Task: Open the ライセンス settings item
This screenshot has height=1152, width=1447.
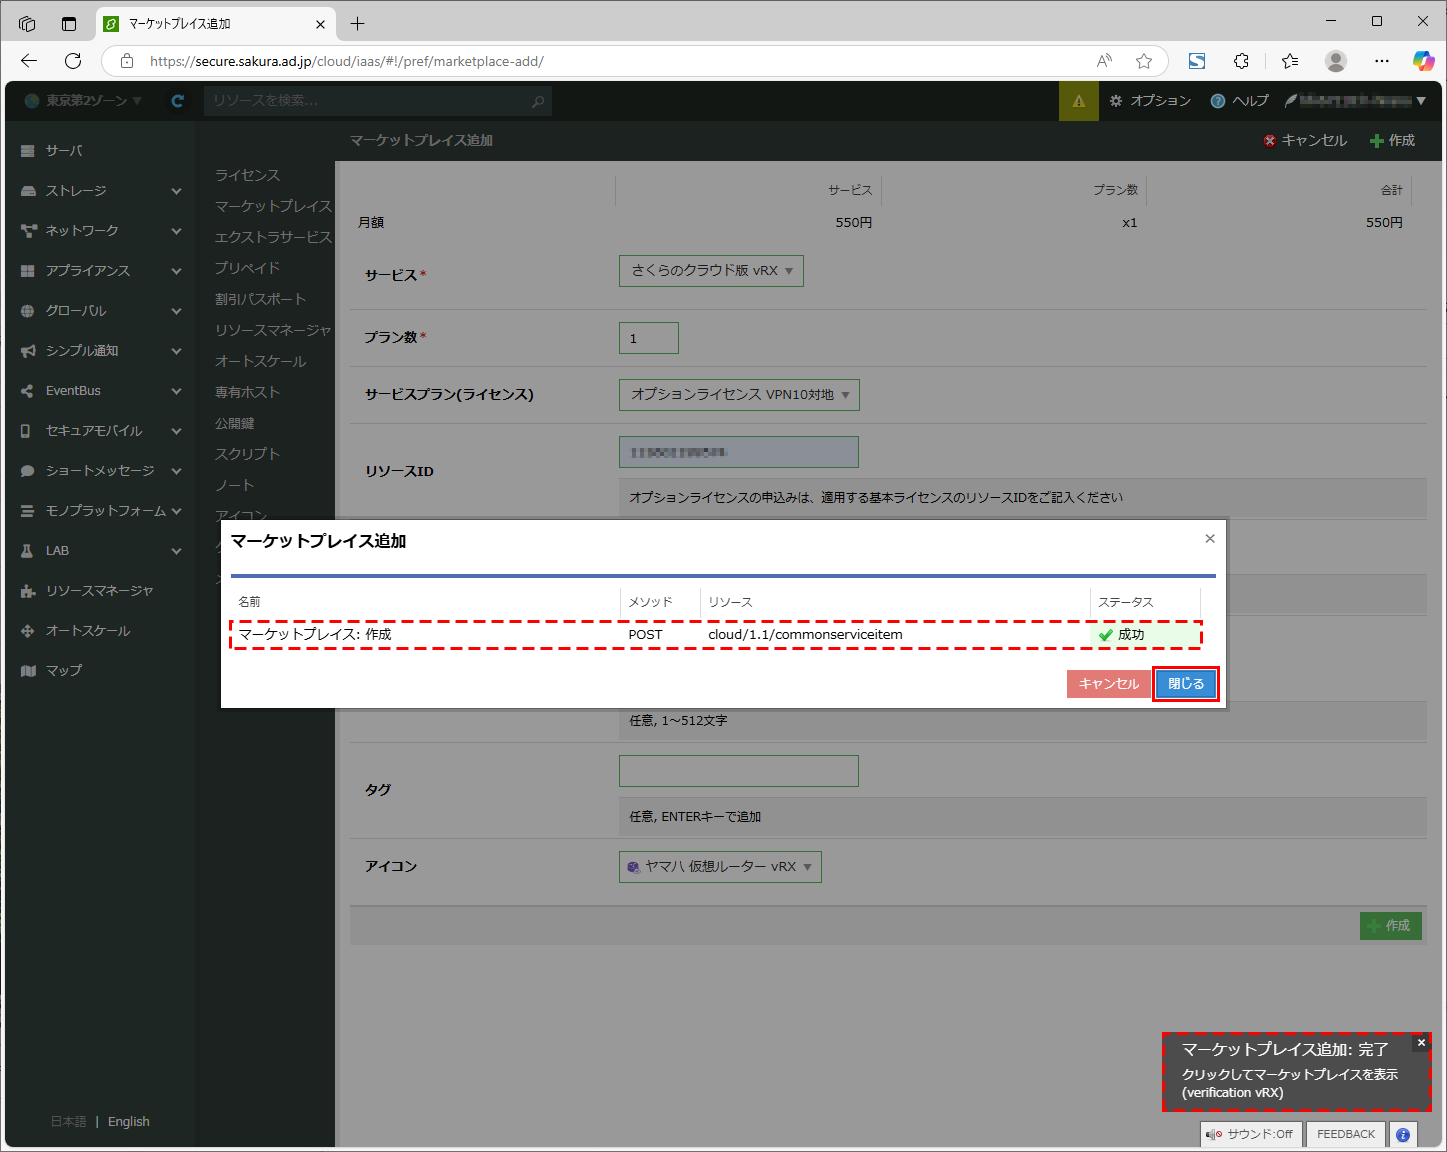Action: point(247,175)
